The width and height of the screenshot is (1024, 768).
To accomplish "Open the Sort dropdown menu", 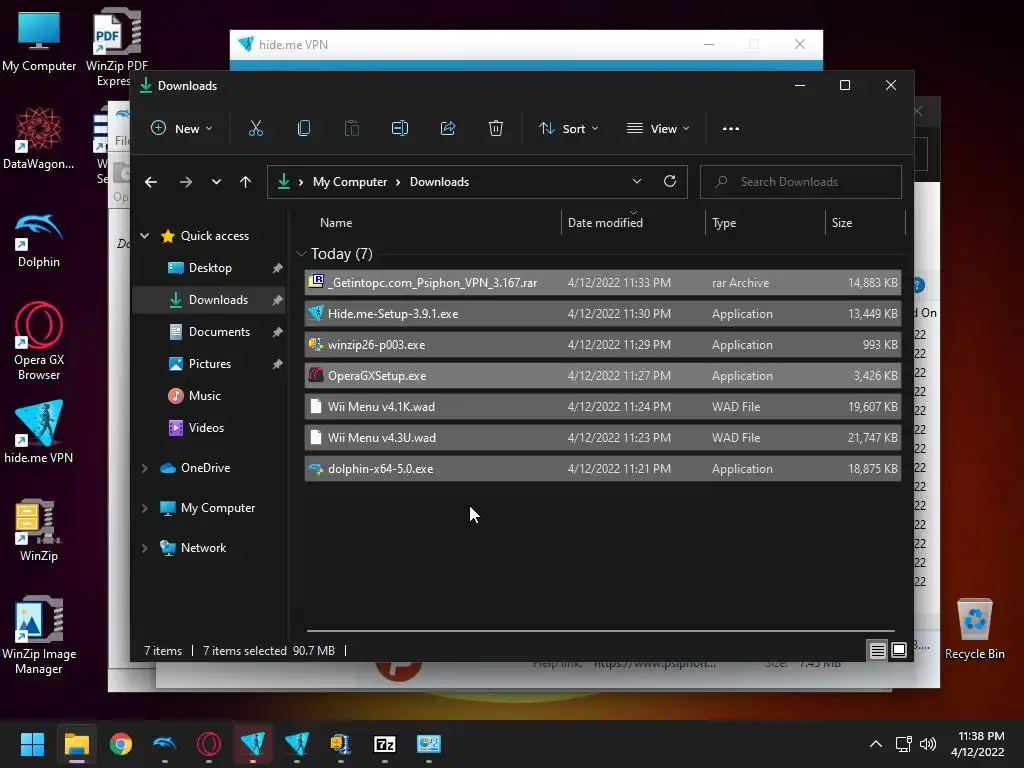I will [x=568, y=129].
